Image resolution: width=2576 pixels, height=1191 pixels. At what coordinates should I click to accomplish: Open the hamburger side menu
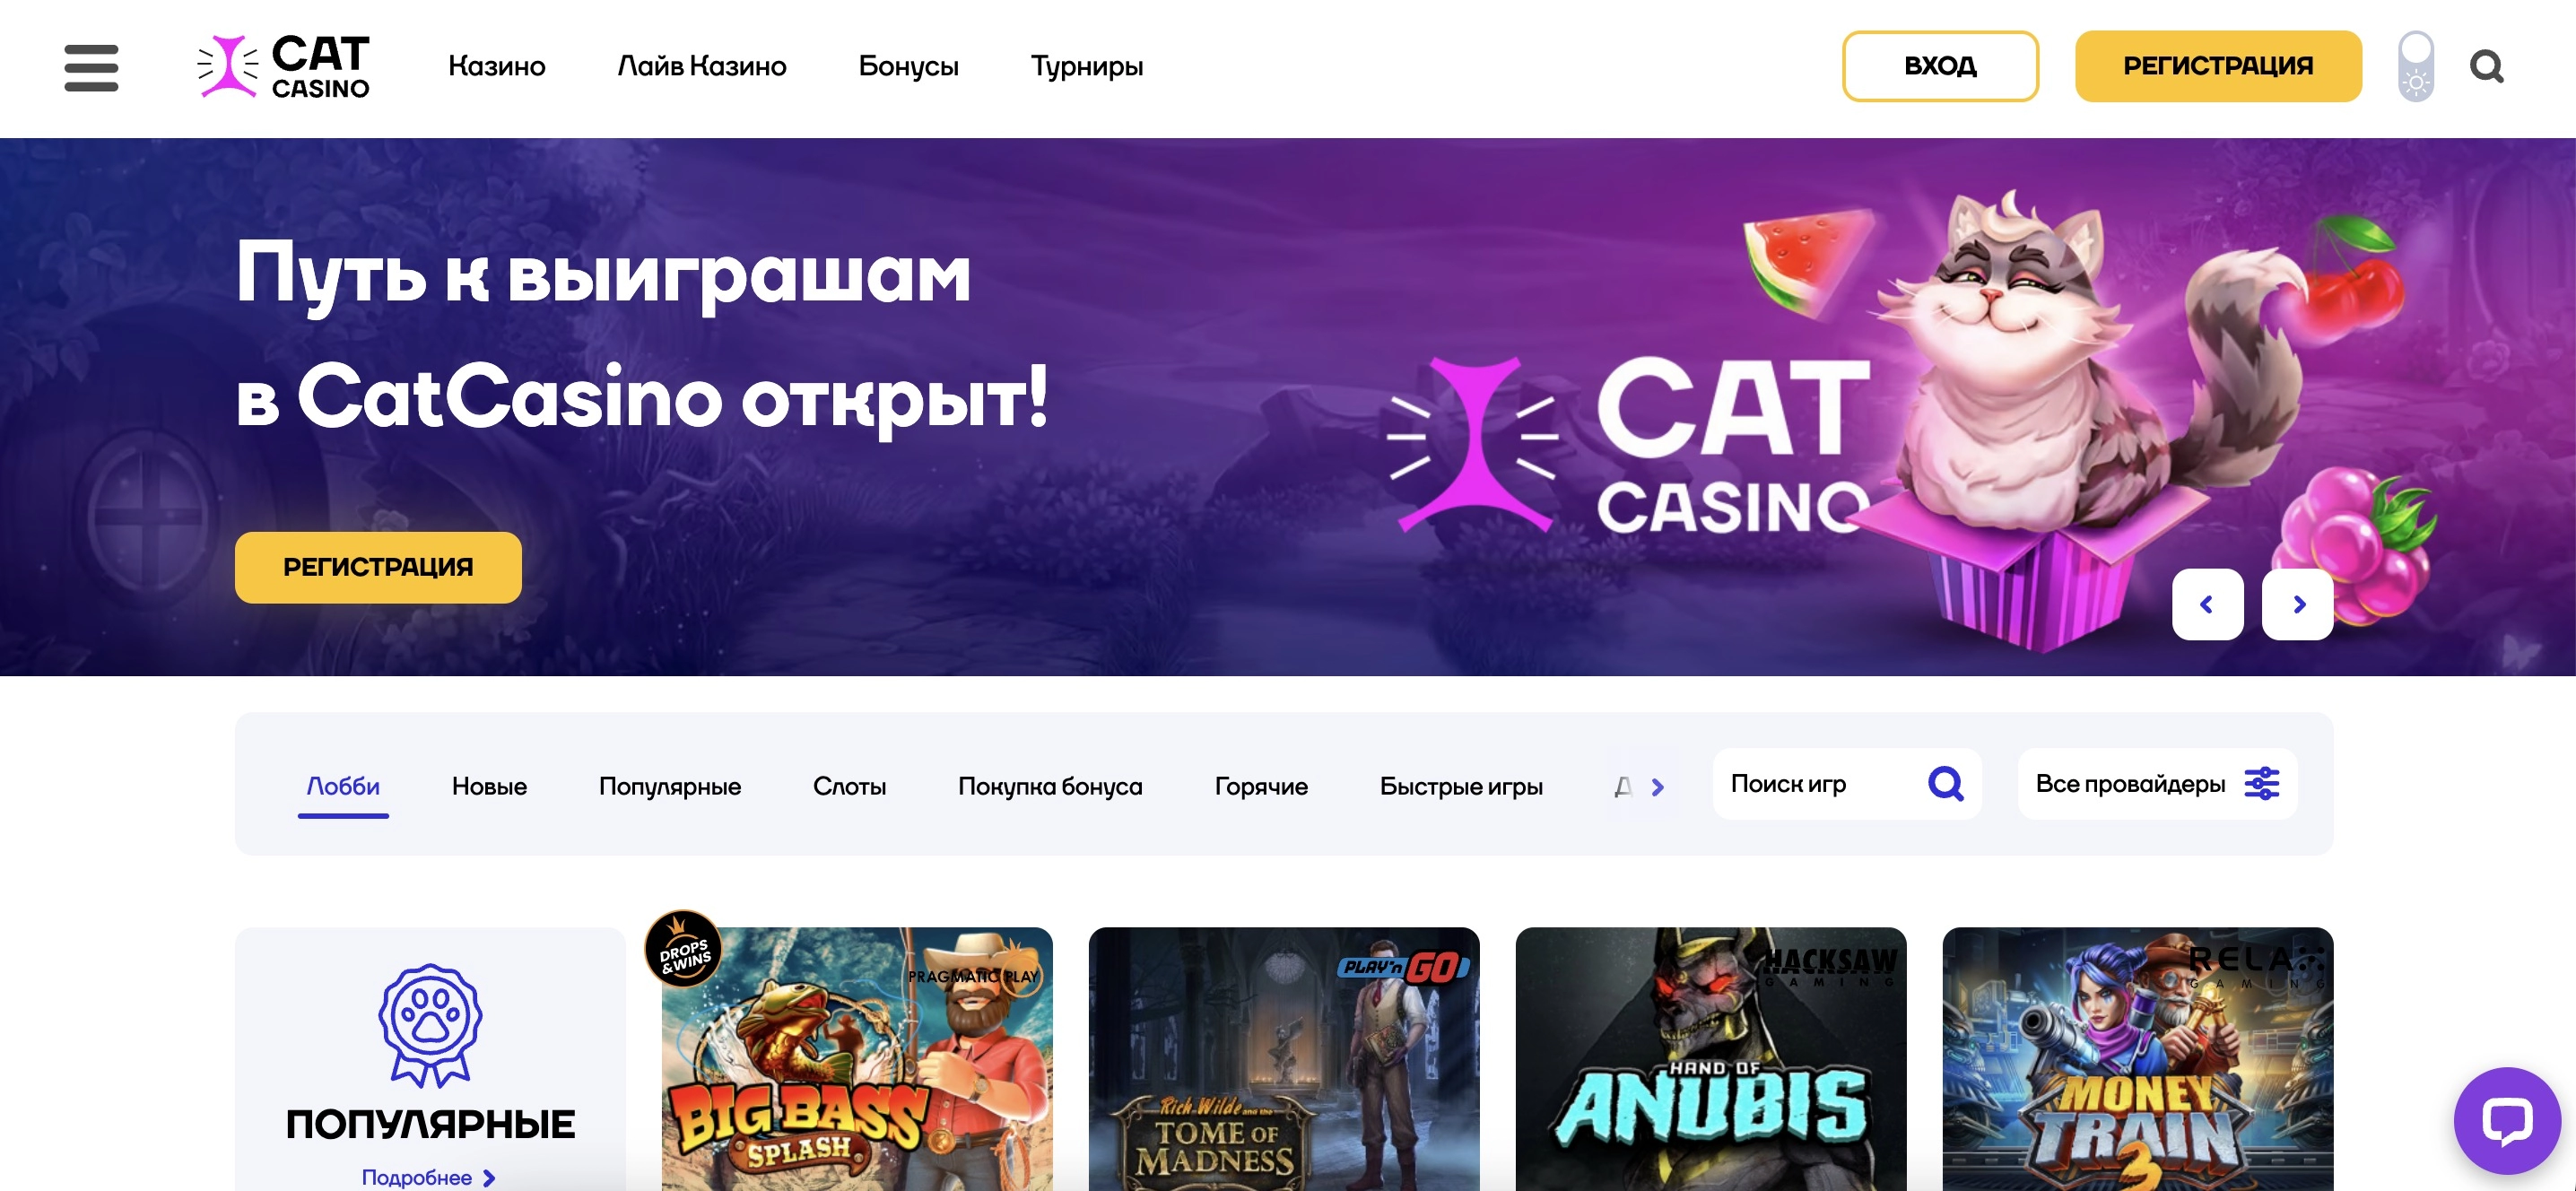point(91,67)
